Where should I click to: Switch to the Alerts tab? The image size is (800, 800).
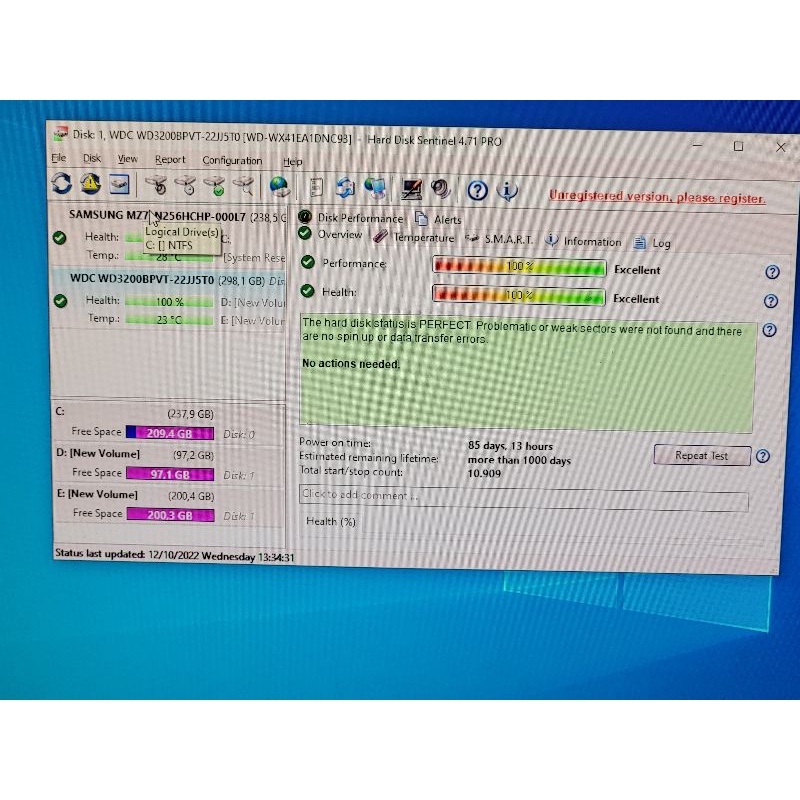[439, 219]
